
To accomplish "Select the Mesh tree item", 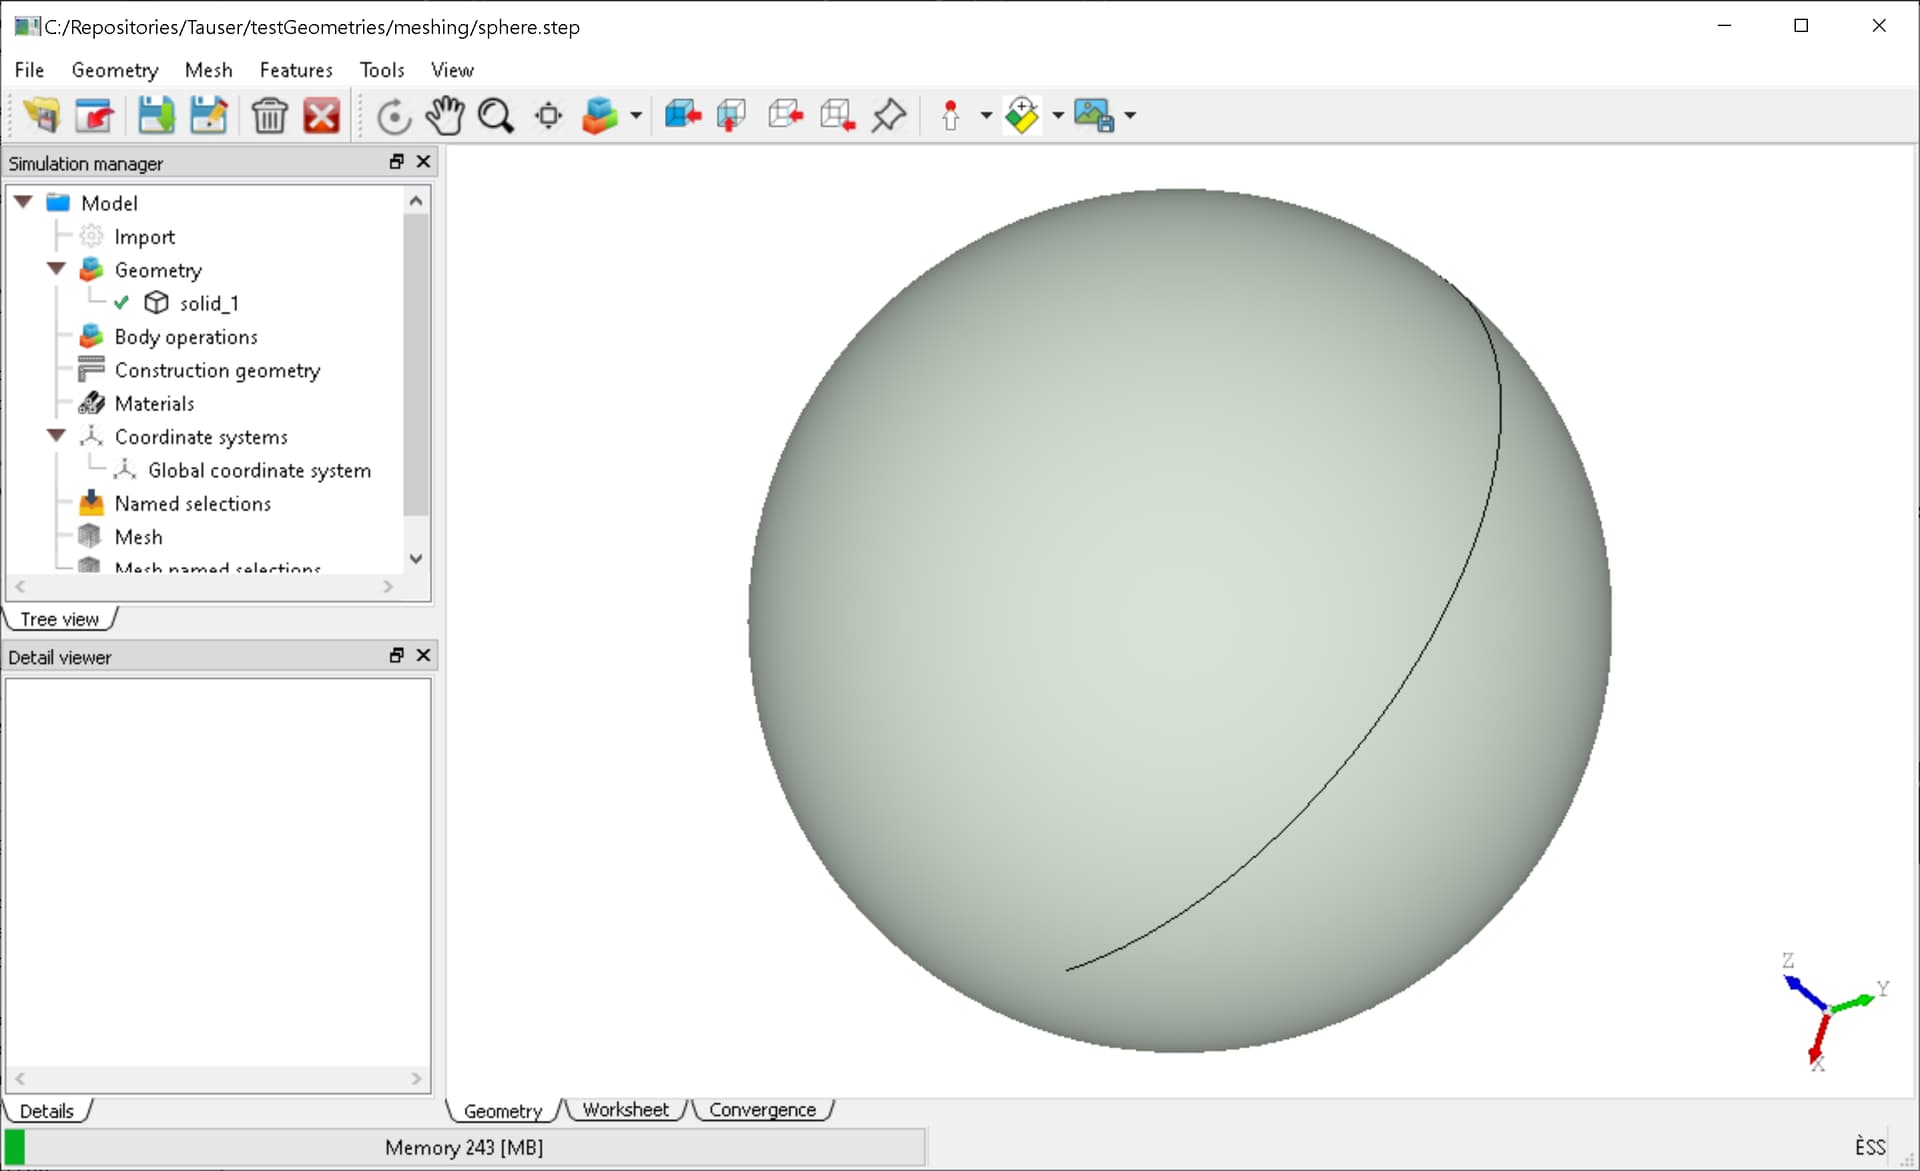I will [139, 537].
